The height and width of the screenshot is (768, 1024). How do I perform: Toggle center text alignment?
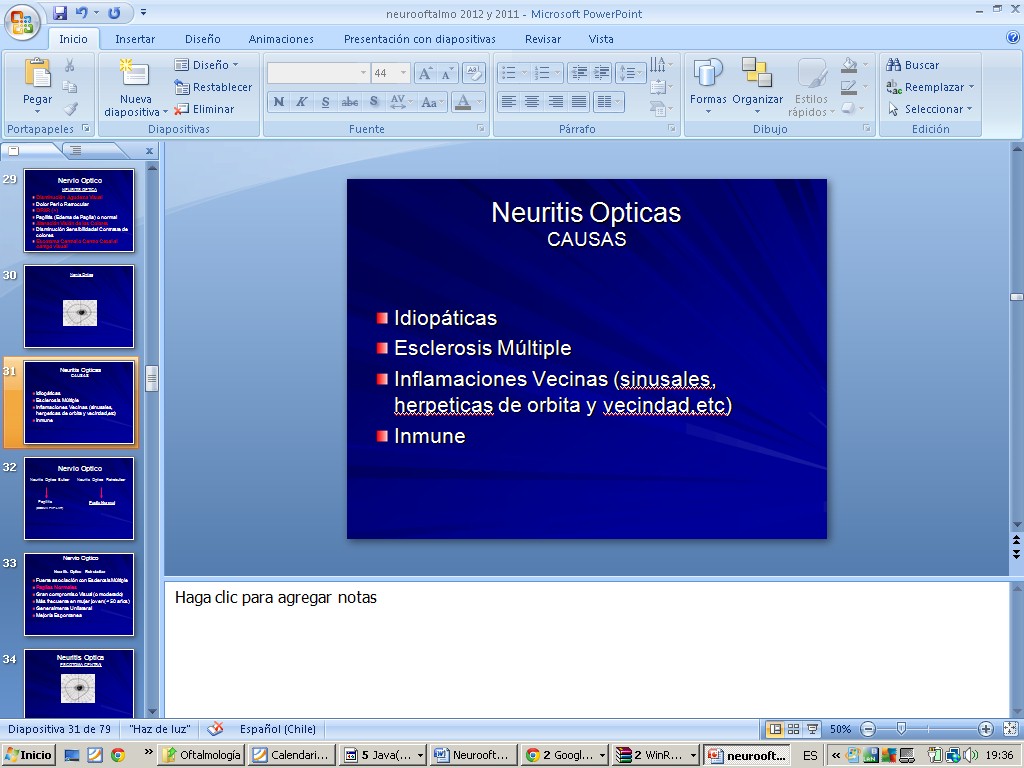pos(532,102)
